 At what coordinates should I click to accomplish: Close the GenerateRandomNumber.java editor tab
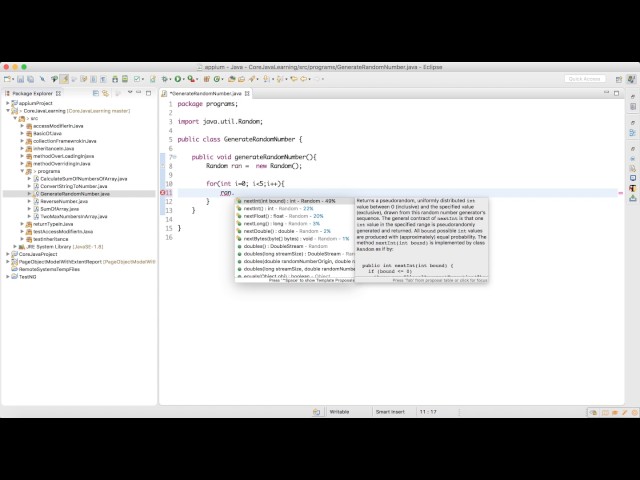(247, 93)
